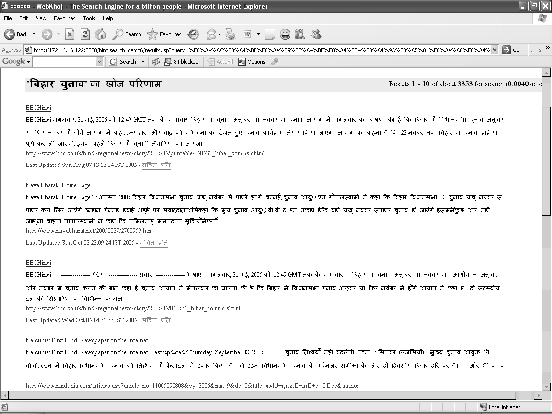Viewport: 552px width, 414px height.
Task: Click the AutoFill button on the Google toolbar
Action: (x=220, y=62)
